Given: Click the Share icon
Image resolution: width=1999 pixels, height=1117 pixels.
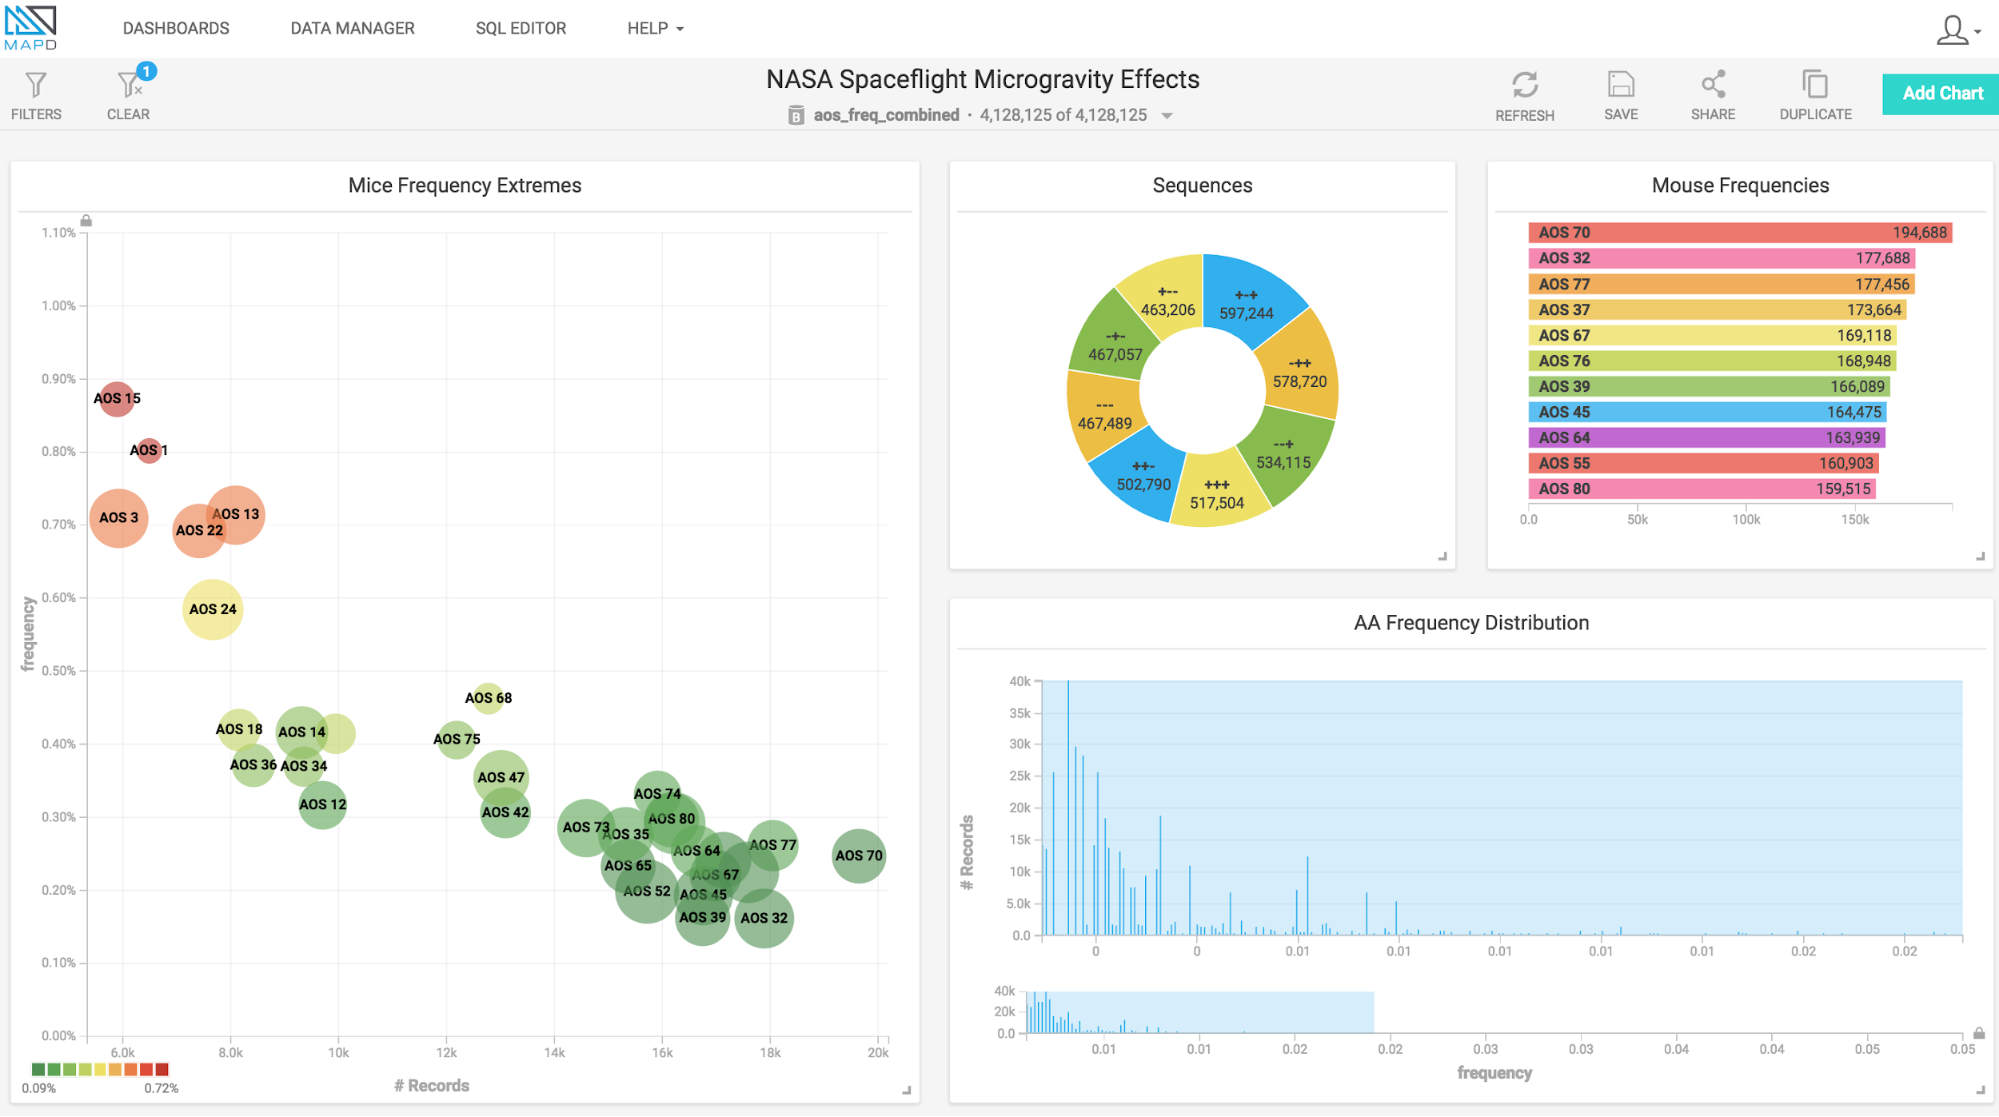Looking at the screenshot, I should [x=1712, y=85].
